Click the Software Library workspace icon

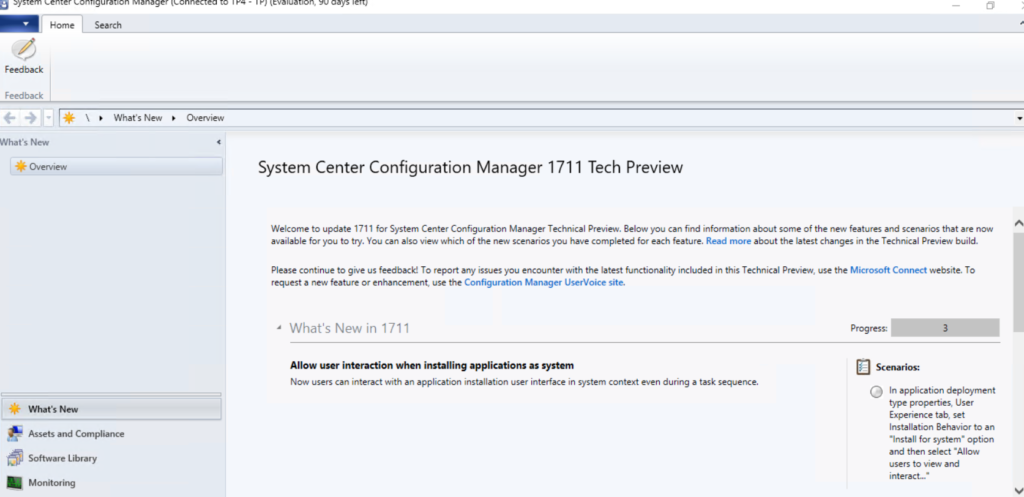[14, 458]
